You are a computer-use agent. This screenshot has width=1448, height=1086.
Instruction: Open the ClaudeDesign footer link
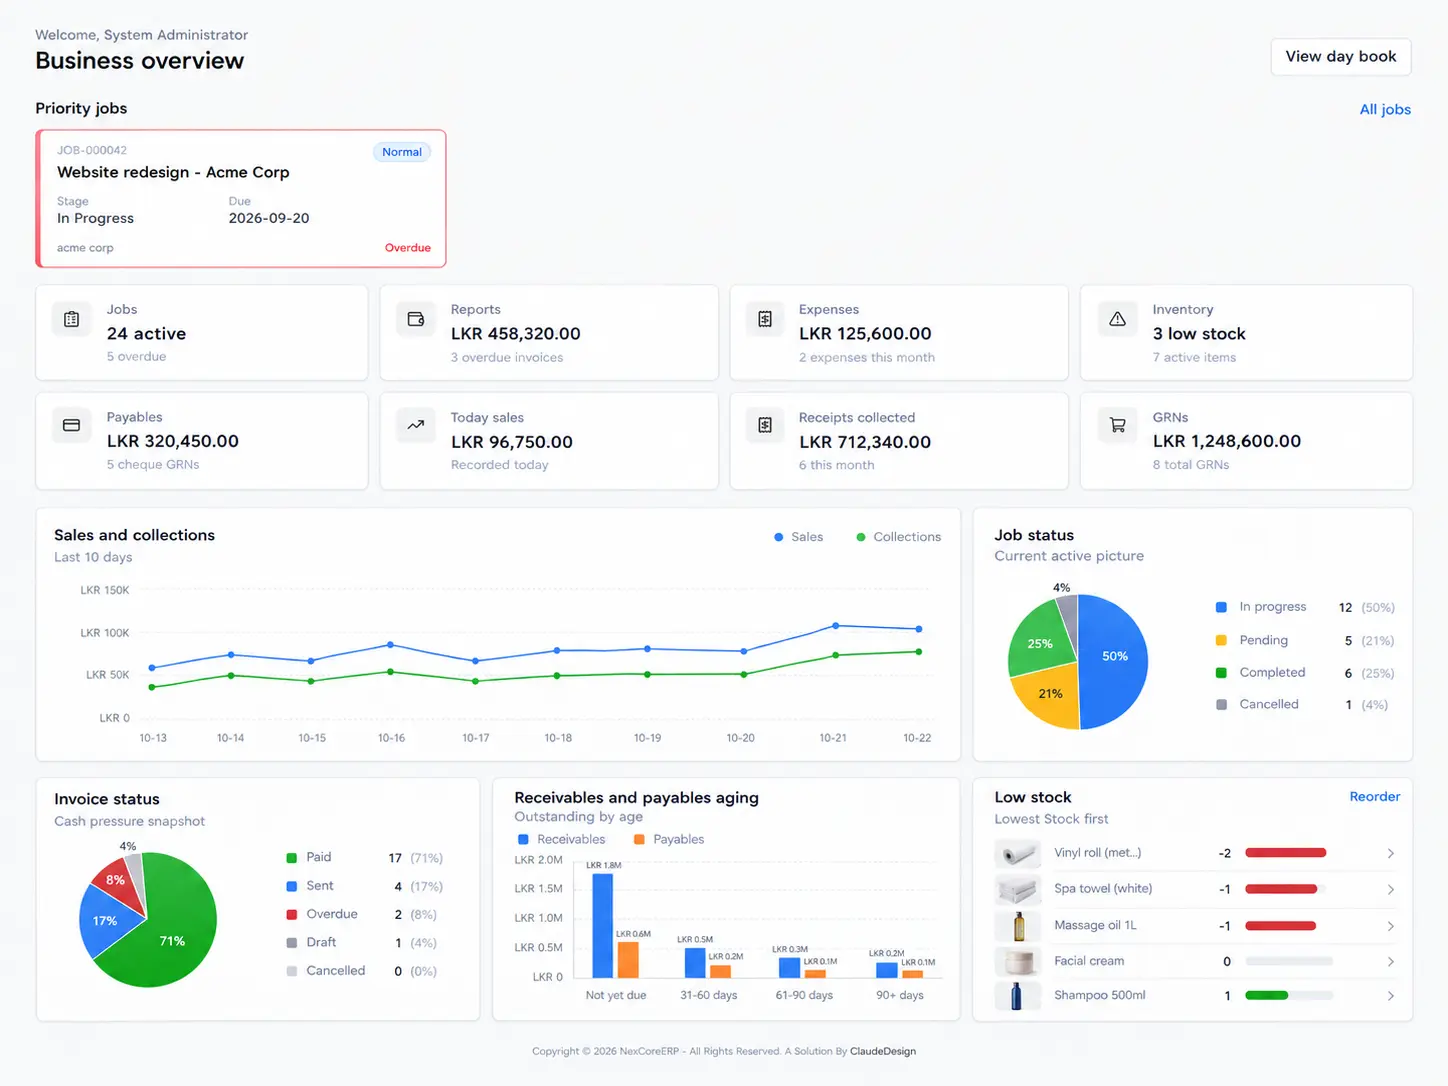point(883,1051)
